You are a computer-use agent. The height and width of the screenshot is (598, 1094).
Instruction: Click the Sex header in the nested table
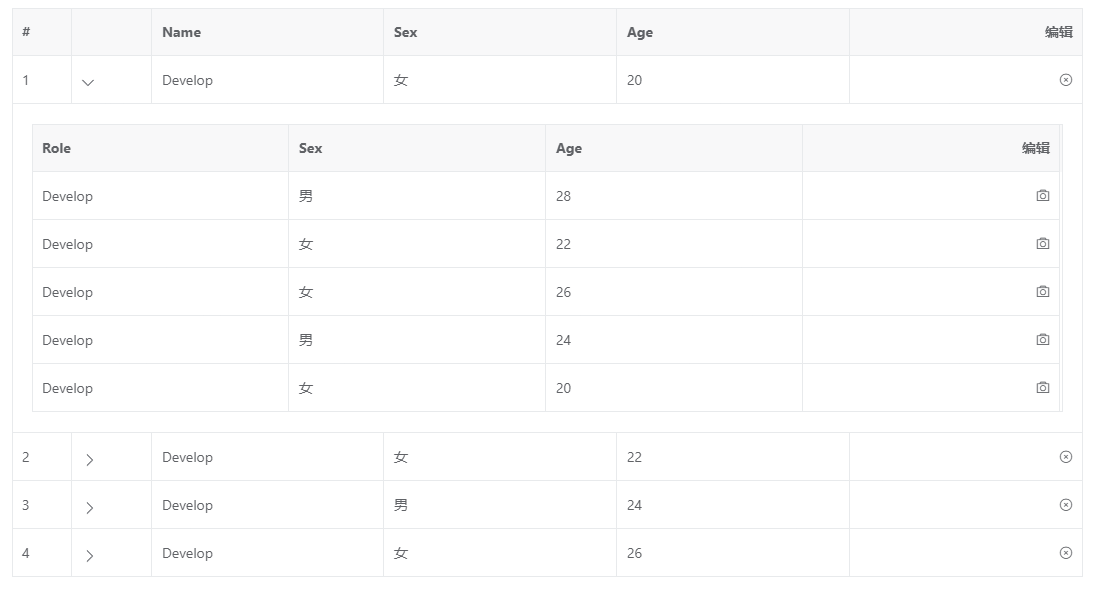(x=310, y=148)
